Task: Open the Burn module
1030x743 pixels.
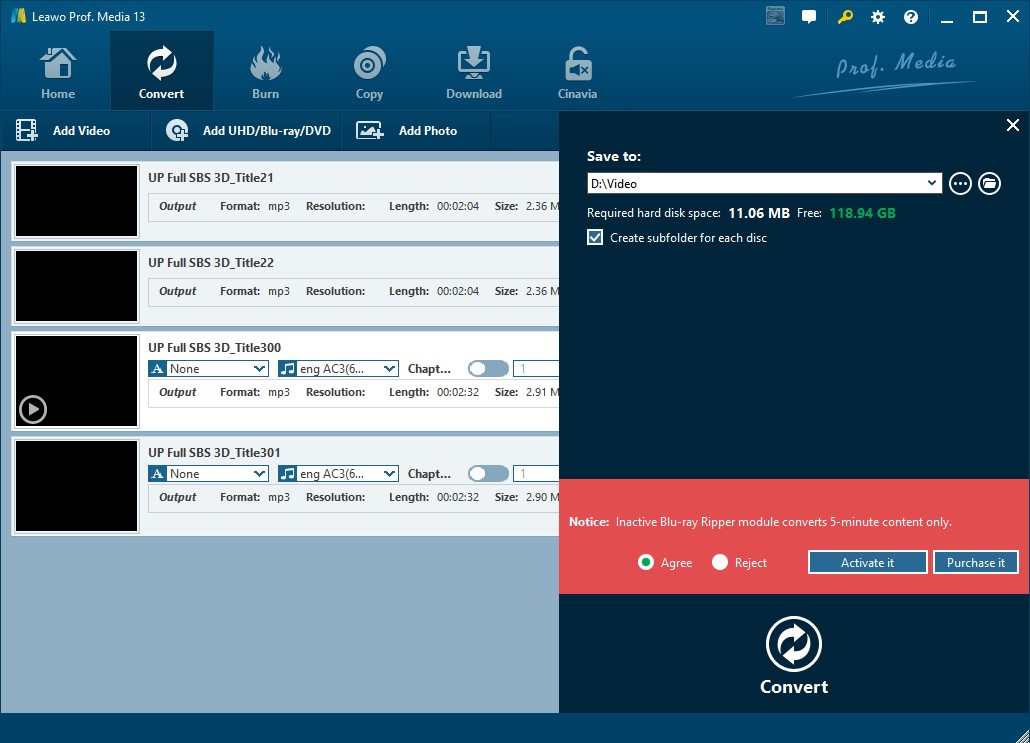Action: point(265,72)
